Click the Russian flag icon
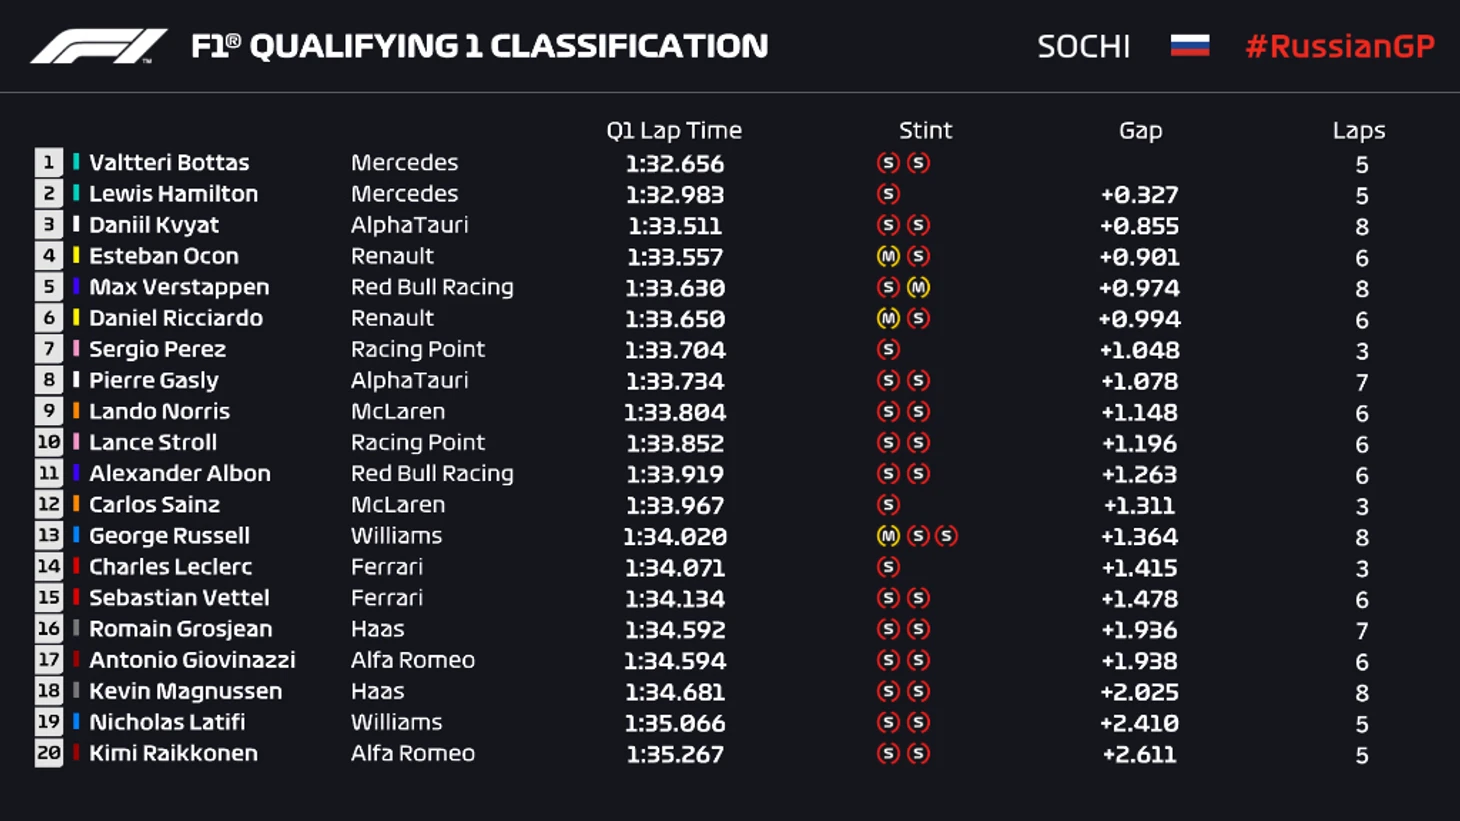This screenshot has width=1460, height=821. tap(1189, 46)
